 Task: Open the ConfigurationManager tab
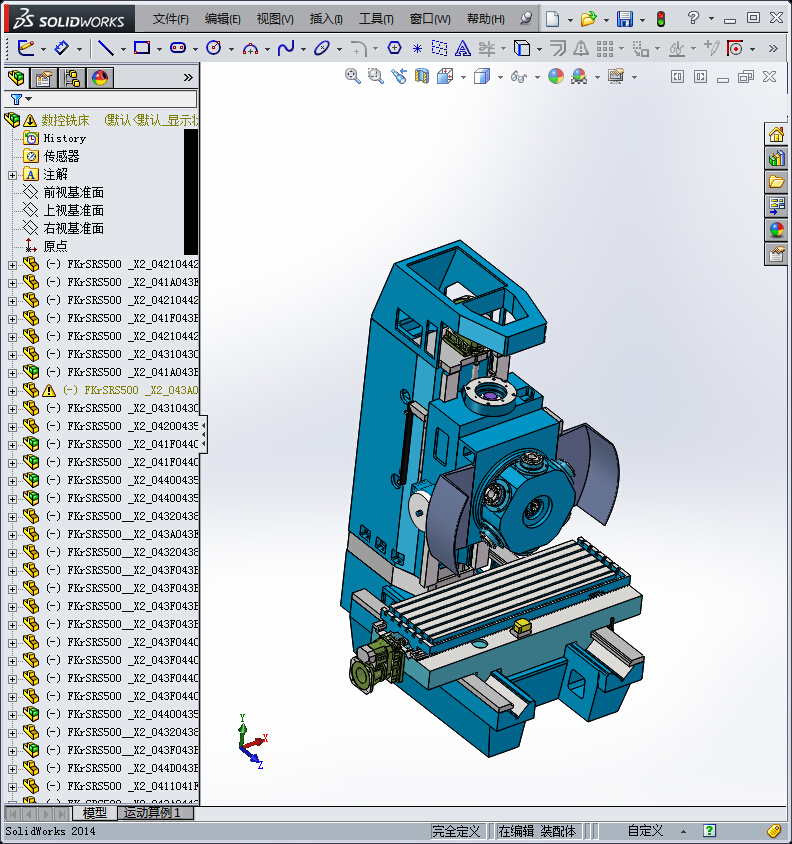coord(72,78)
